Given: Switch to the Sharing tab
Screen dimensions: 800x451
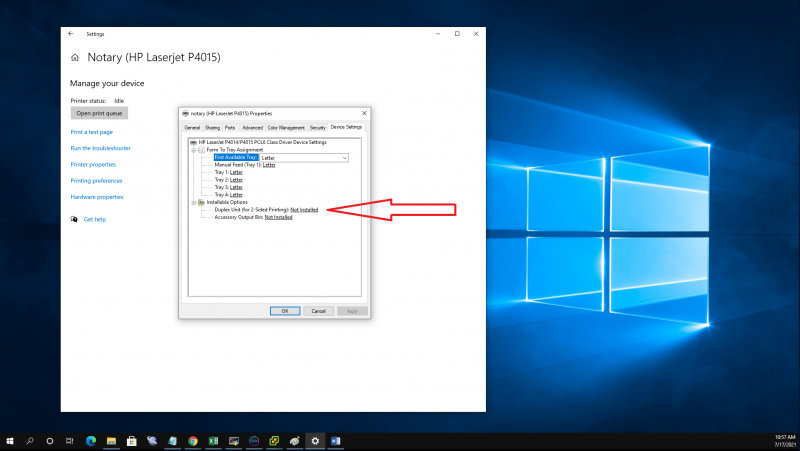Looking at the screenshot, I should [x=212, y=128].
